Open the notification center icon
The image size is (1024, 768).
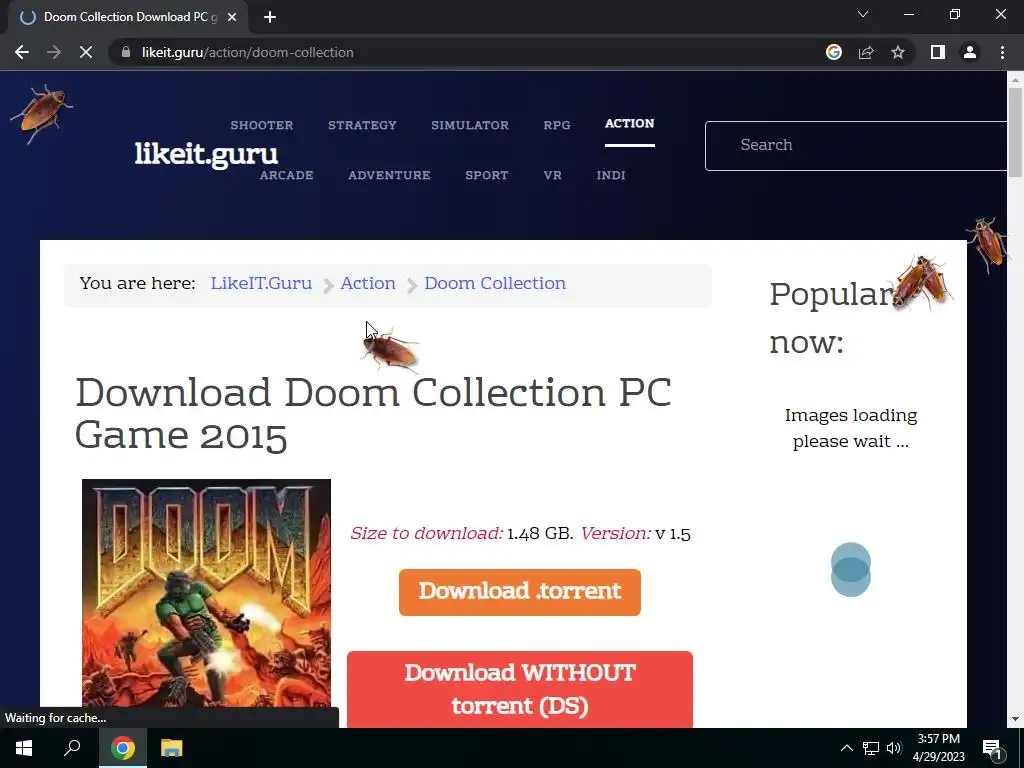(993, 748)
